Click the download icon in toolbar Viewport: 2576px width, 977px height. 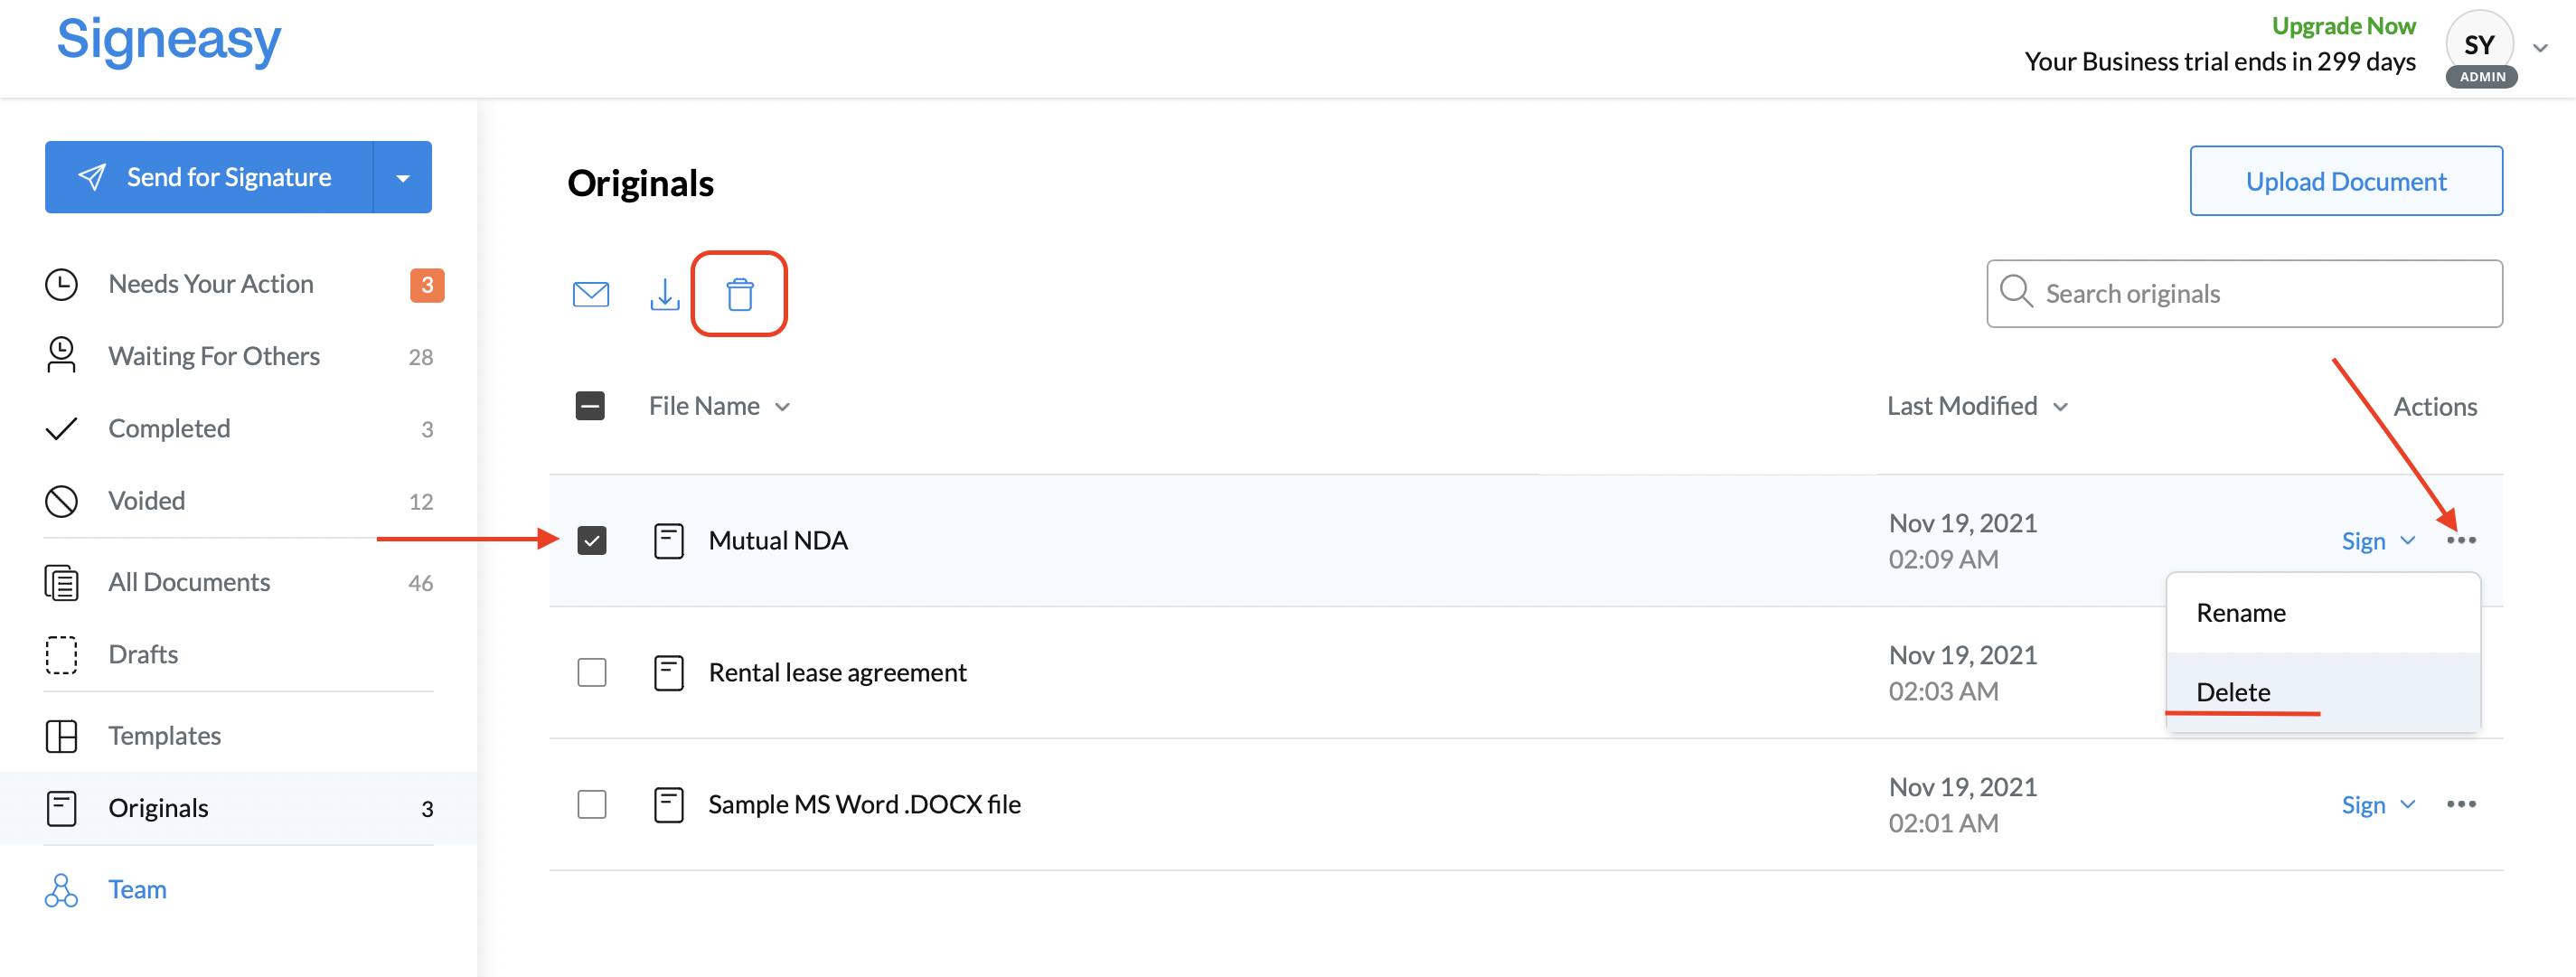click(665, 294)
